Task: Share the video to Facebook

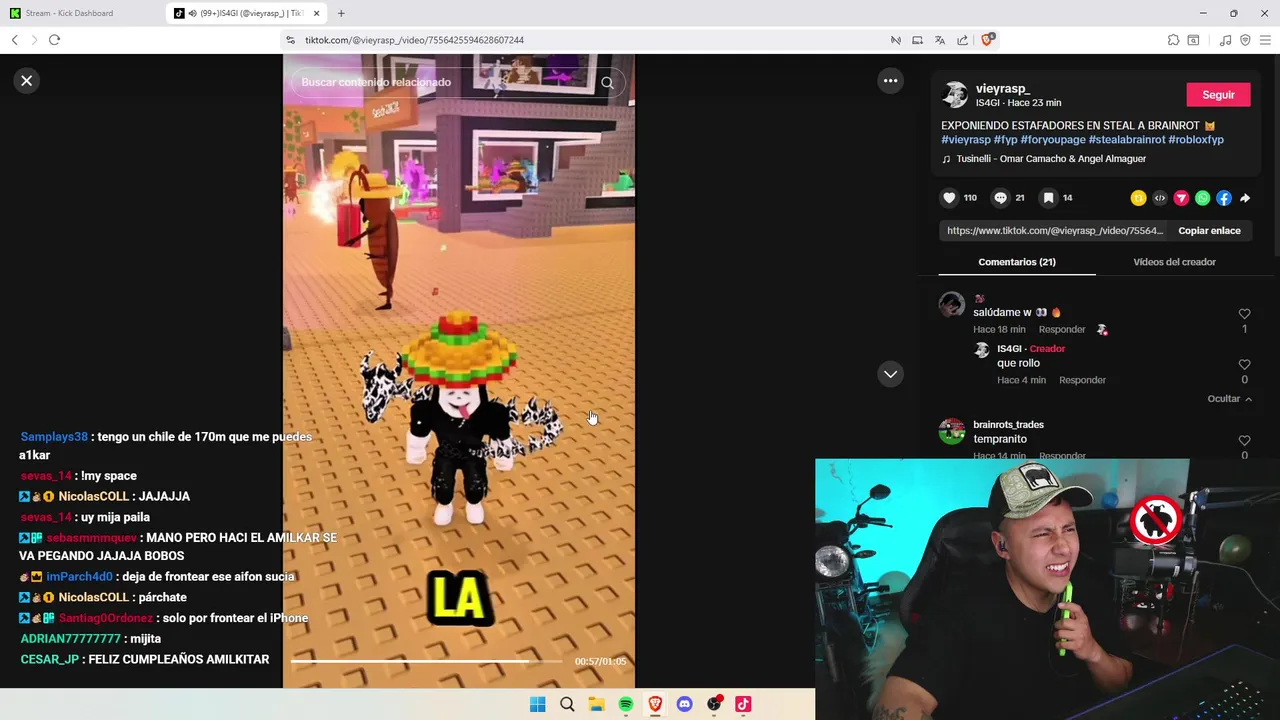Action: point(1224,198)
